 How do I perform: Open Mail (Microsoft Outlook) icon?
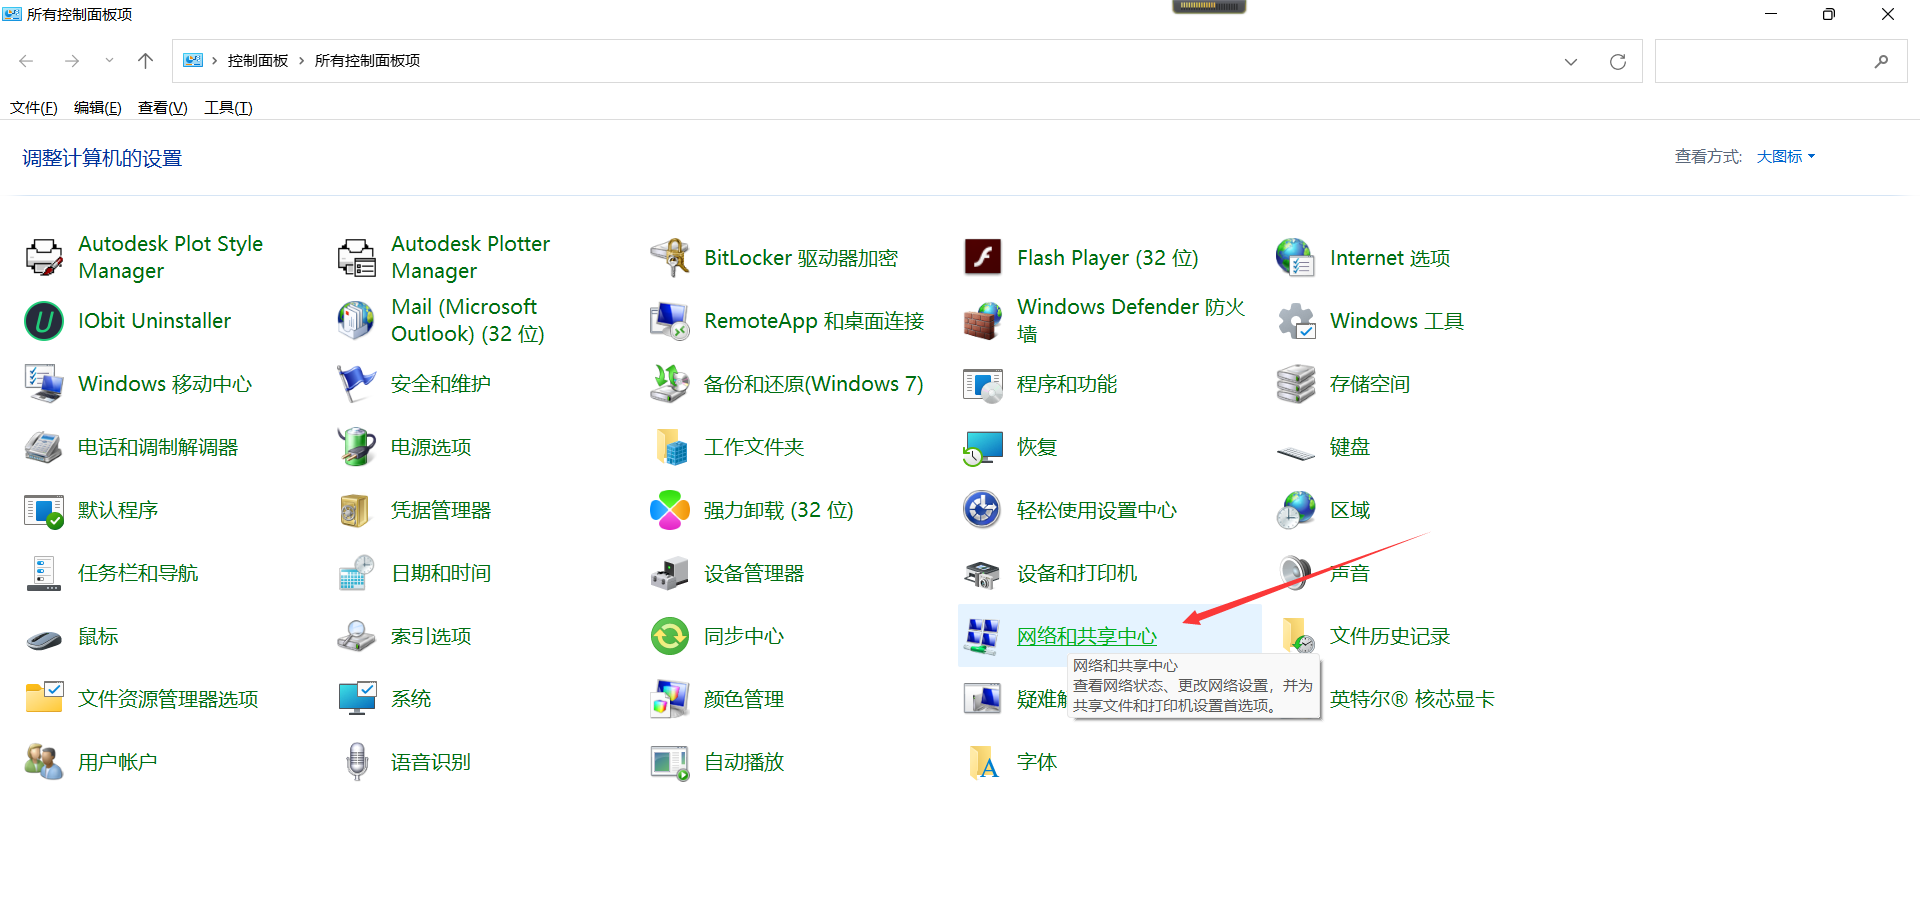click(357, 321)
